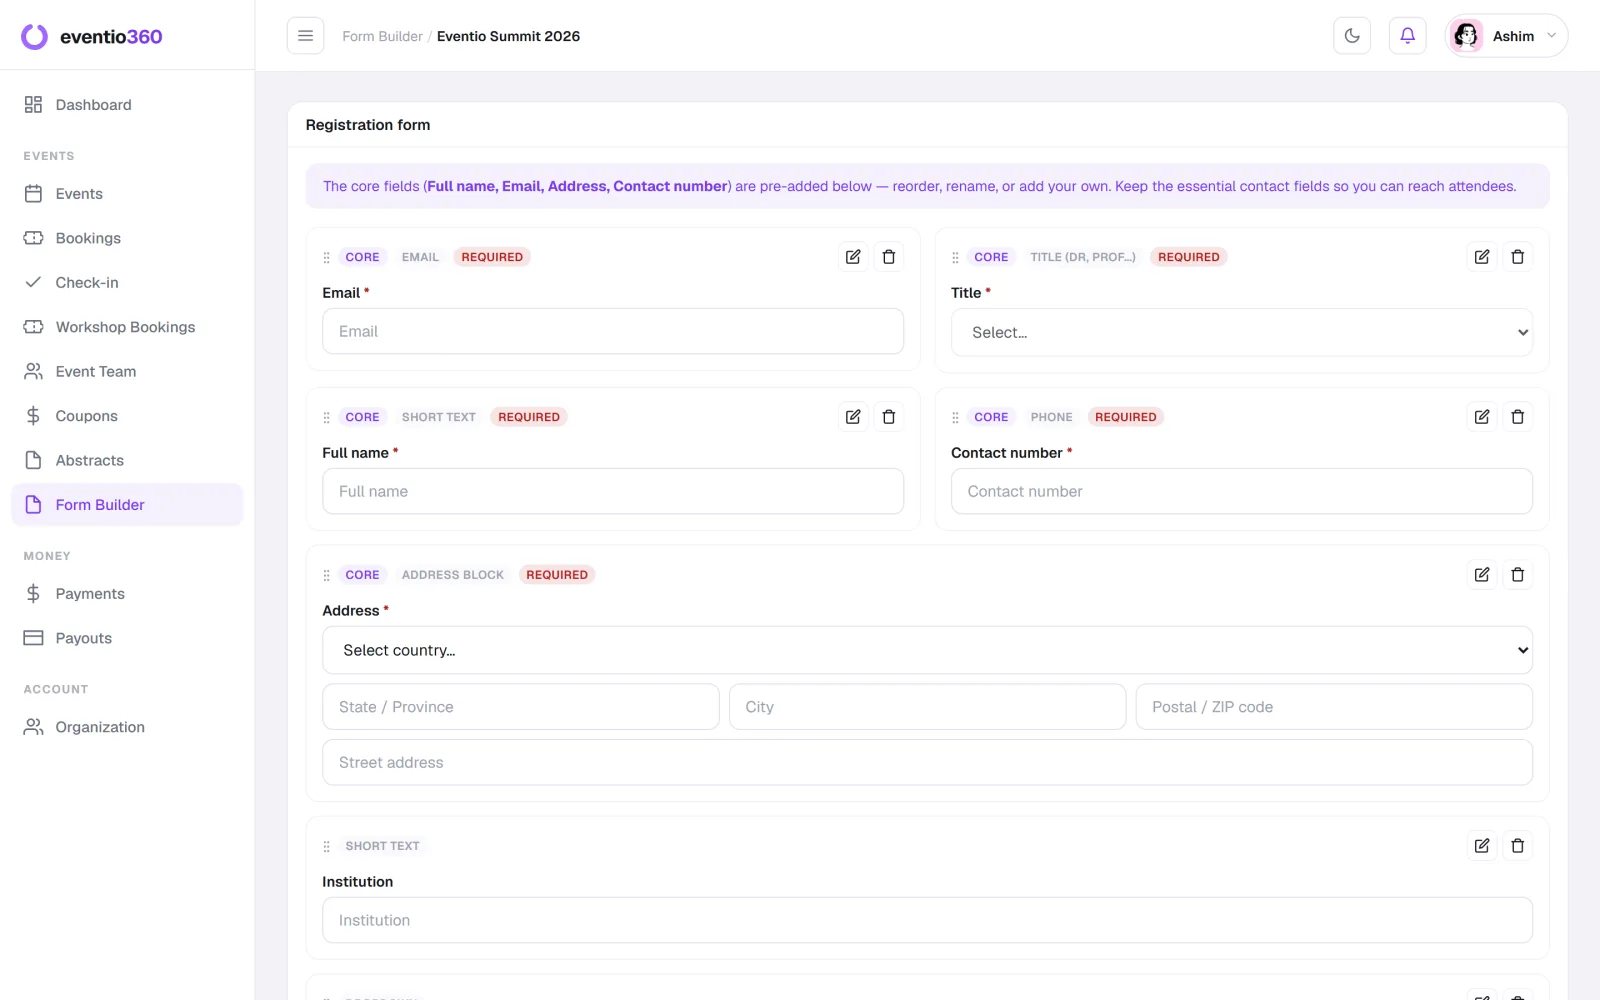
Task: Click the Institution input field
Action: point(927,920)
